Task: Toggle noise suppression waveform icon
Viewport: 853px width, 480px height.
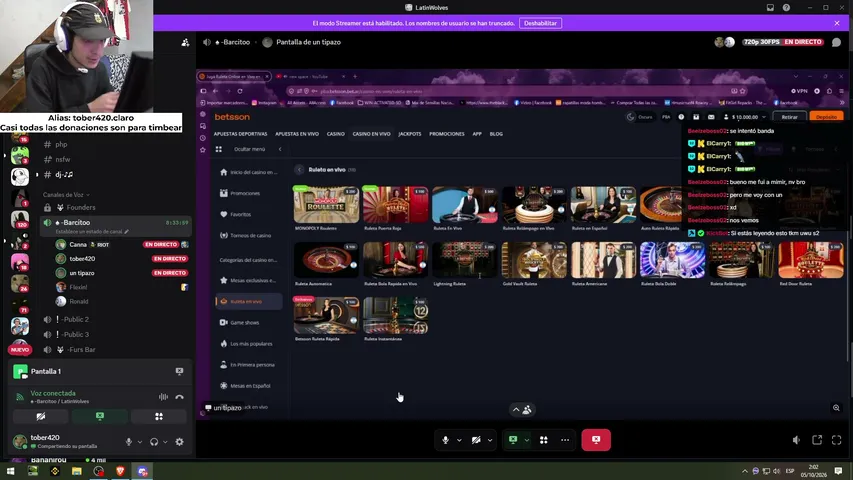Action: (x=163, y=397)
